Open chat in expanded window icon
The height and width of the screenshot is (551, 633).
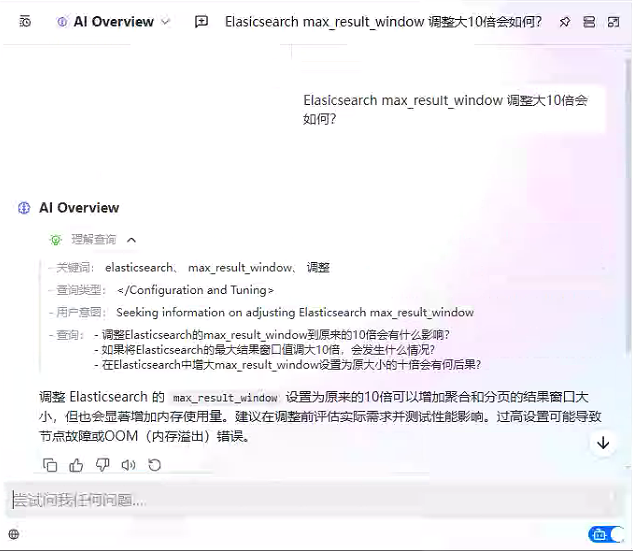613,21
